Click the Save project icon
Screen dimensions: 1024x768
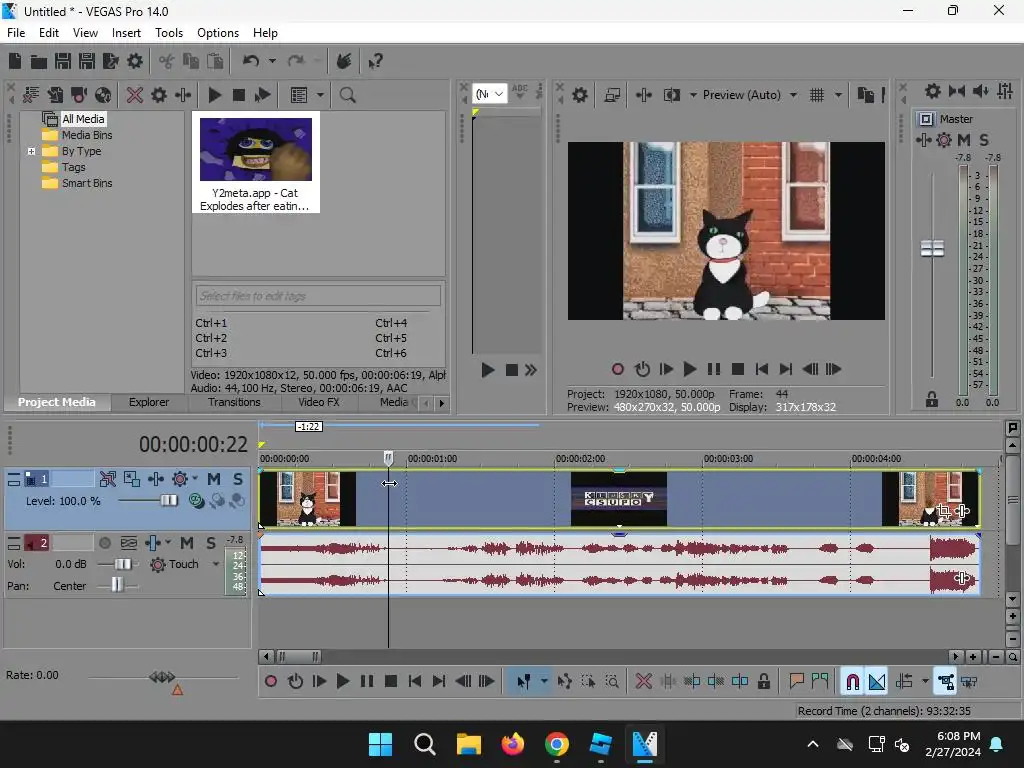pos(63,61)
